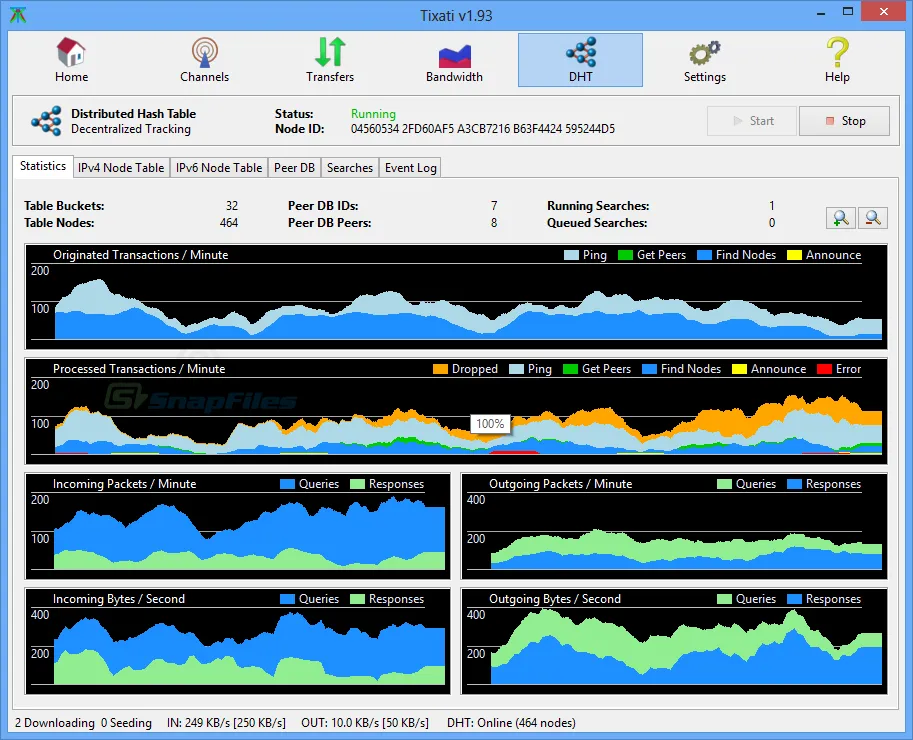Open the Event Log tab

[411, 168]
